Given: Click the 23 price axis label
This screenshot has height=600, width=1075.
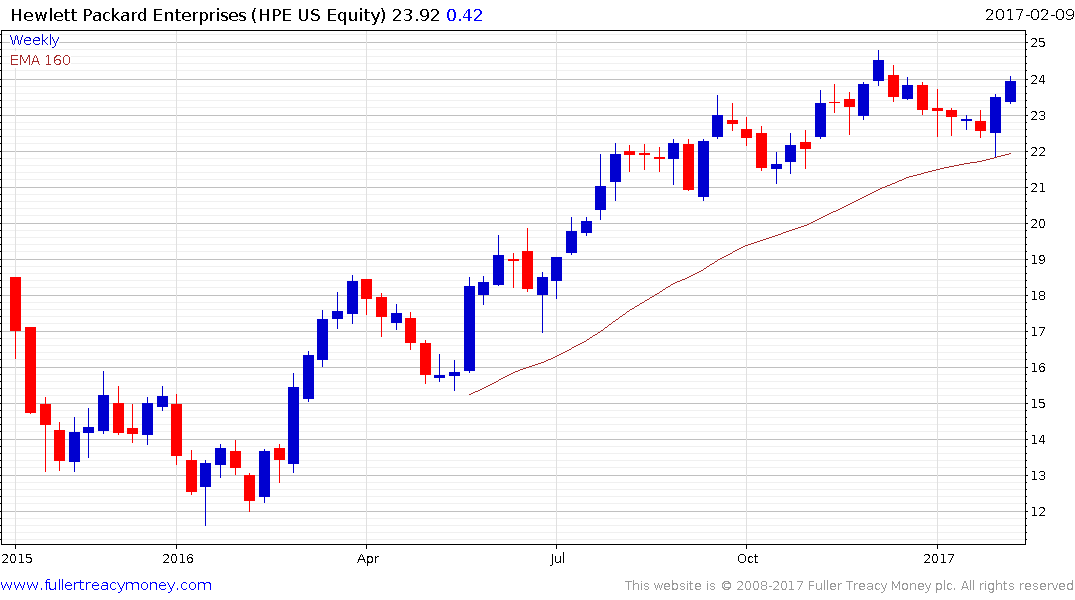Looking at the screenshot, I should click(x=1037, y=115).
